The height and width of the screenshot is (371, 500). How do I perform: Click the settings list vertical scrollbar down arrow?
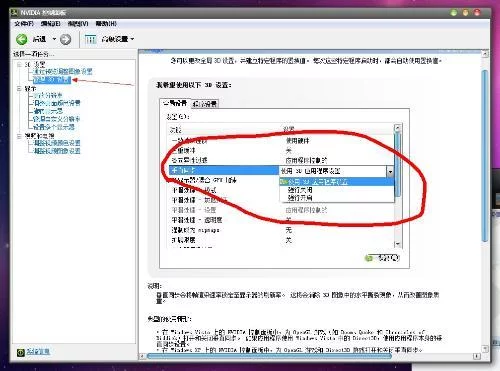398,244
